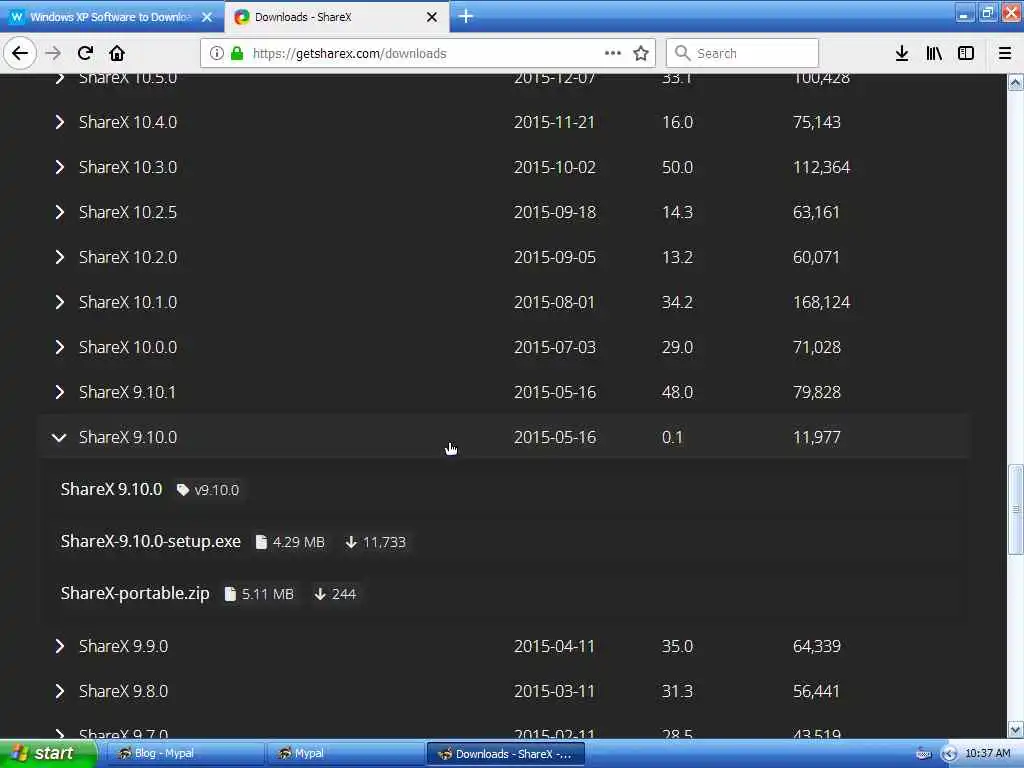1024x768 pixels.
Task: Click the 11,733 download count text
Action: pos(384,542)
